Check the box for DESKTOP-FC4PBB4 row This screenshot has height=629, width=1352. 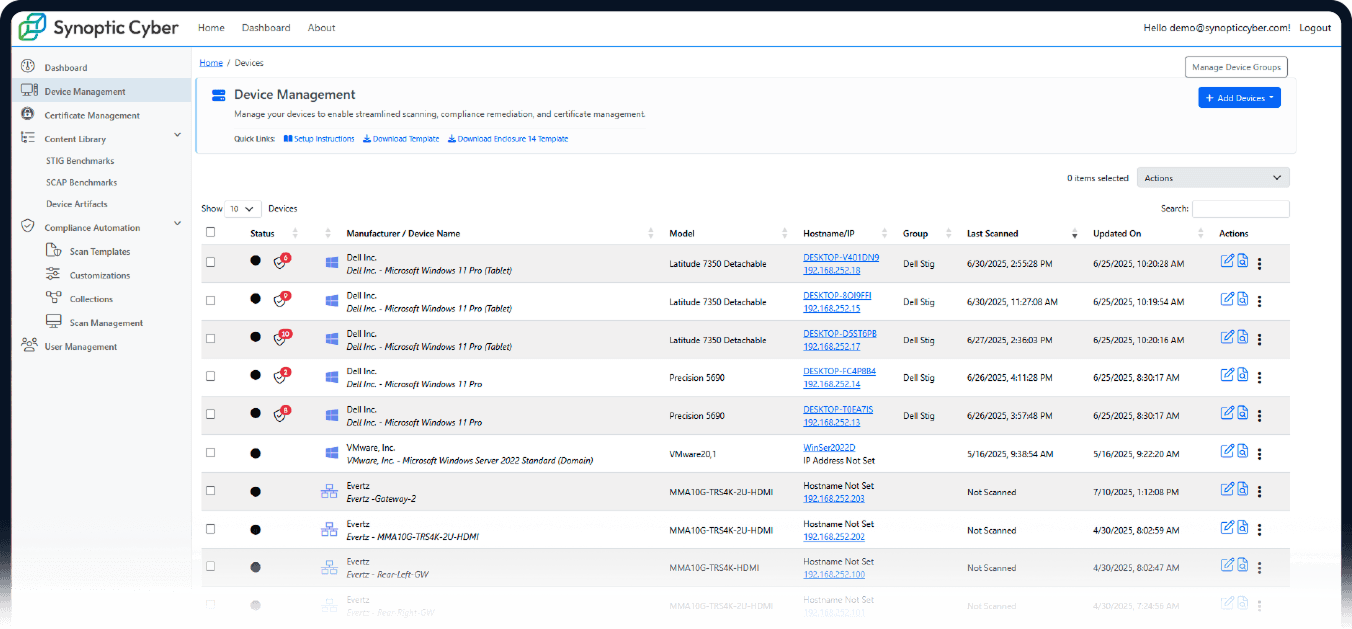click(210, 376)
